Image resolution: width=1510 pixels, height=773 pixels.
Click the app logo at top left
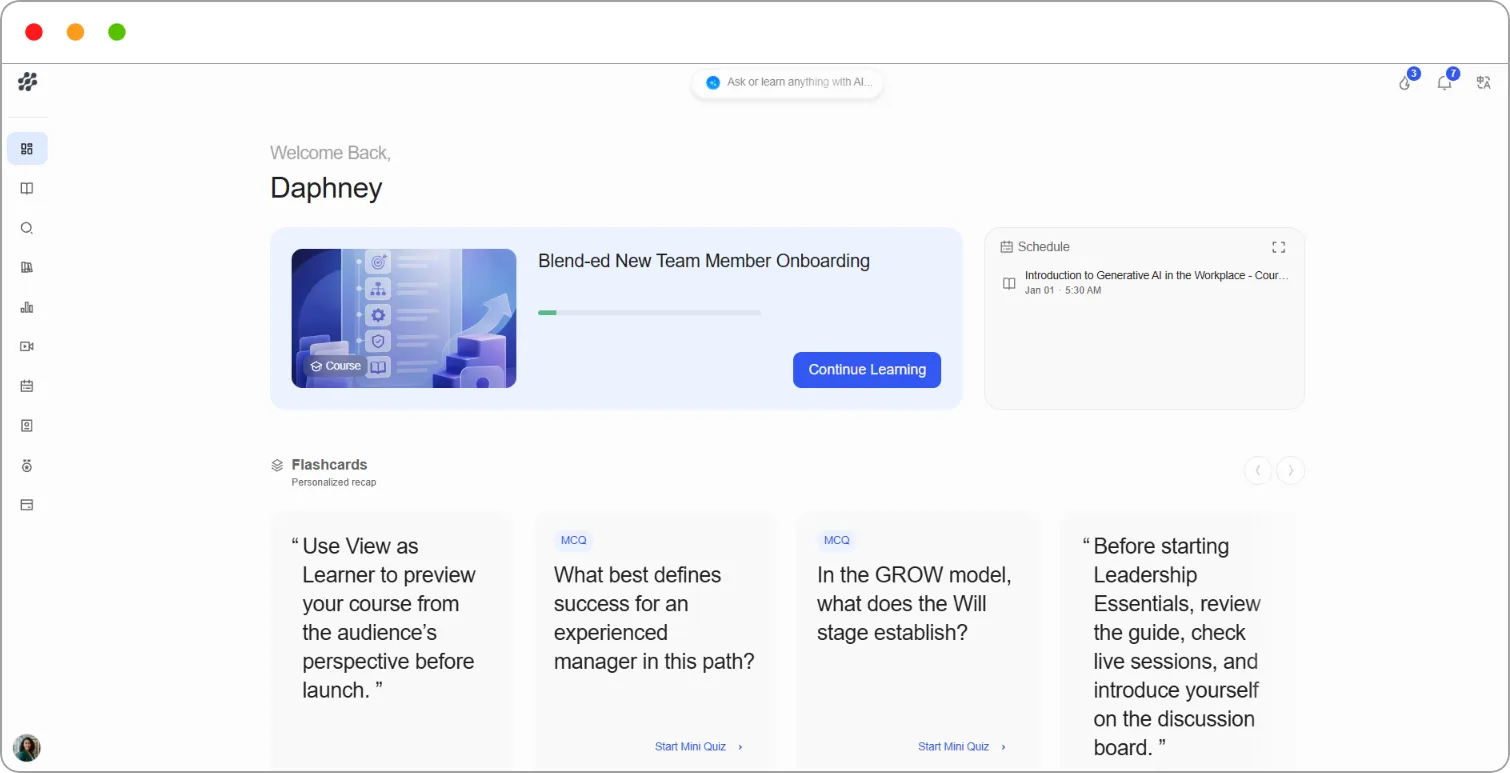pyautogui.click(x=28, y=82)
